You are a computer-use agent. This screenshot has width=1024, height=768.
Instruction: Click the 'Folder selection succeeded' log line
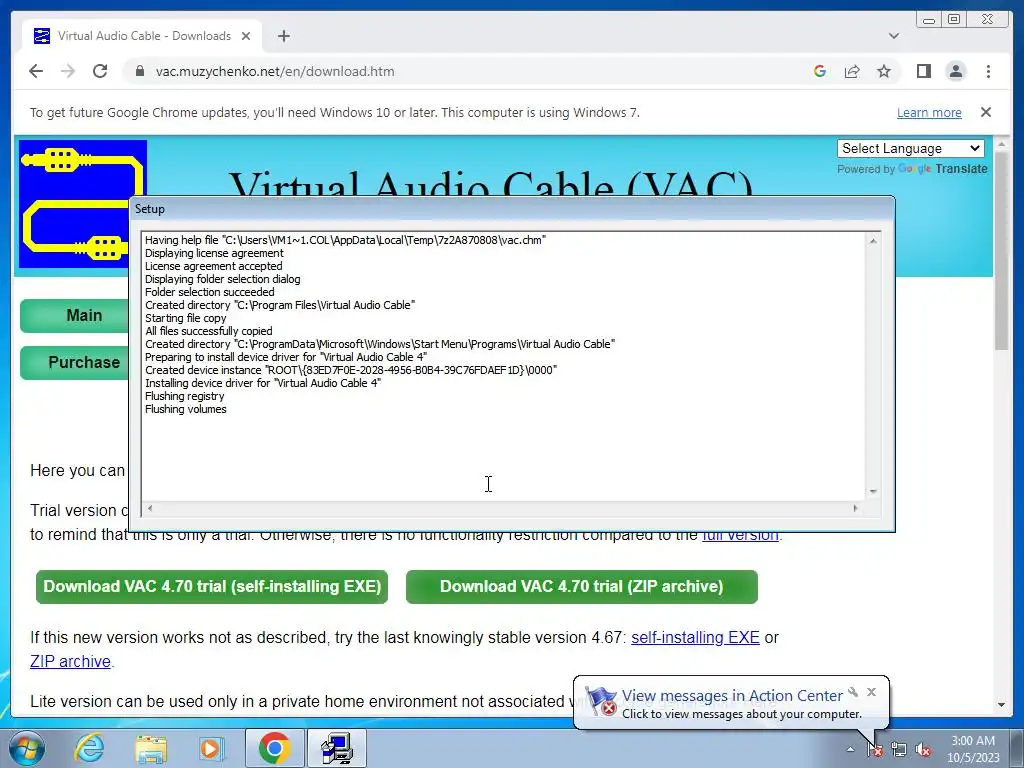(x=210, y=293)
